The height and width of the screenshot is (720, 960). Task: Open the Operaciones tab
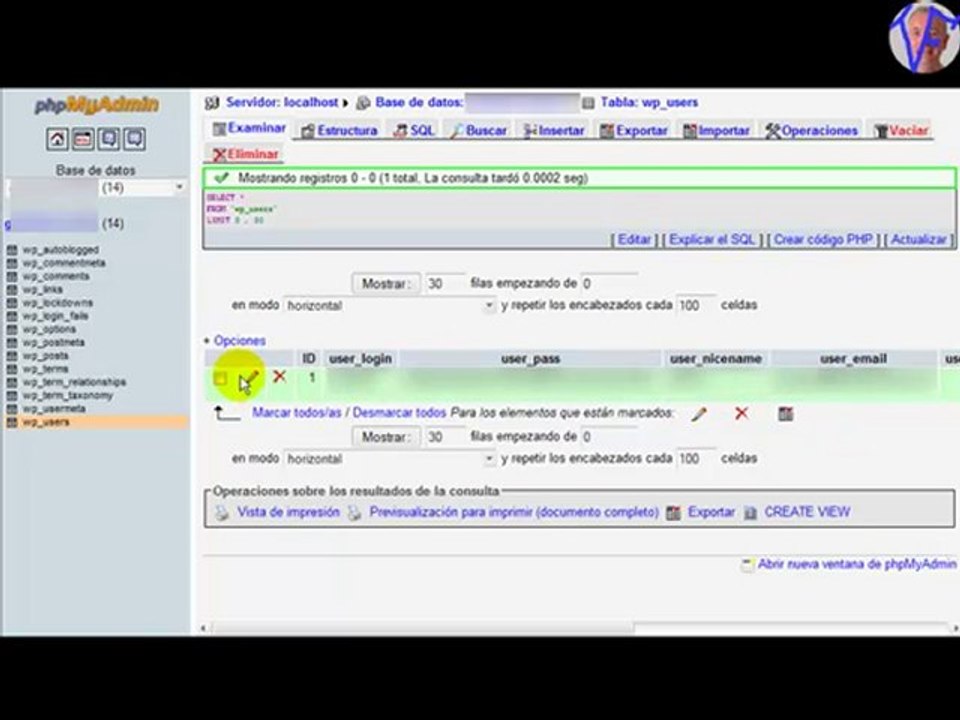click(812, 130)
